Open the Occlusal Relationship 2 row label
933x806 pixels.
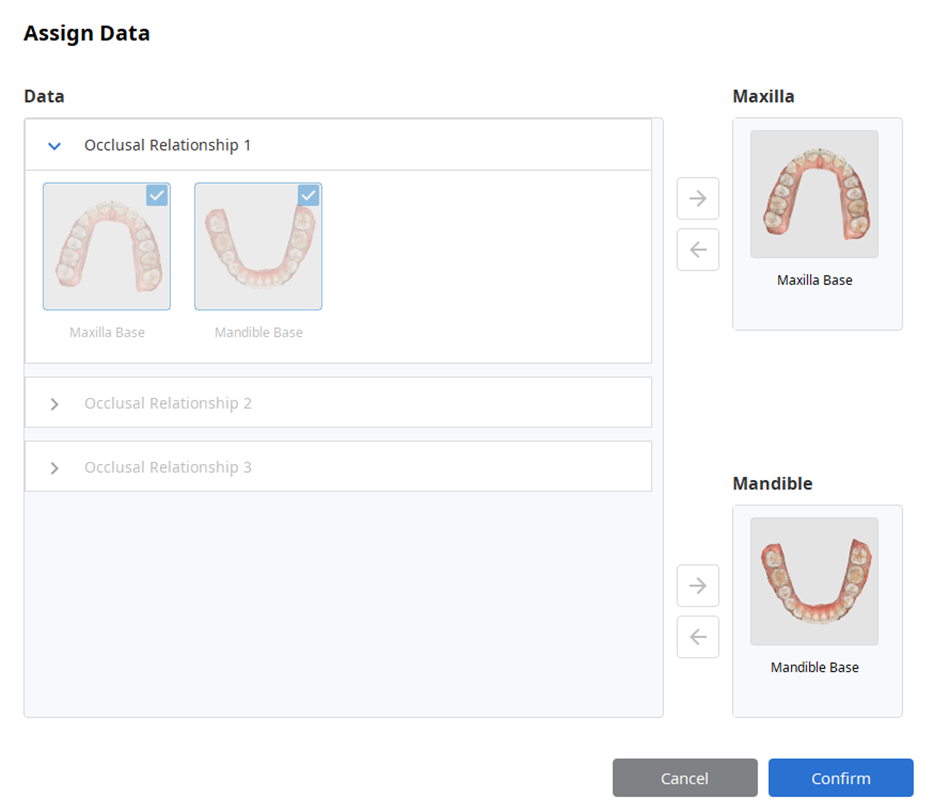168,403
